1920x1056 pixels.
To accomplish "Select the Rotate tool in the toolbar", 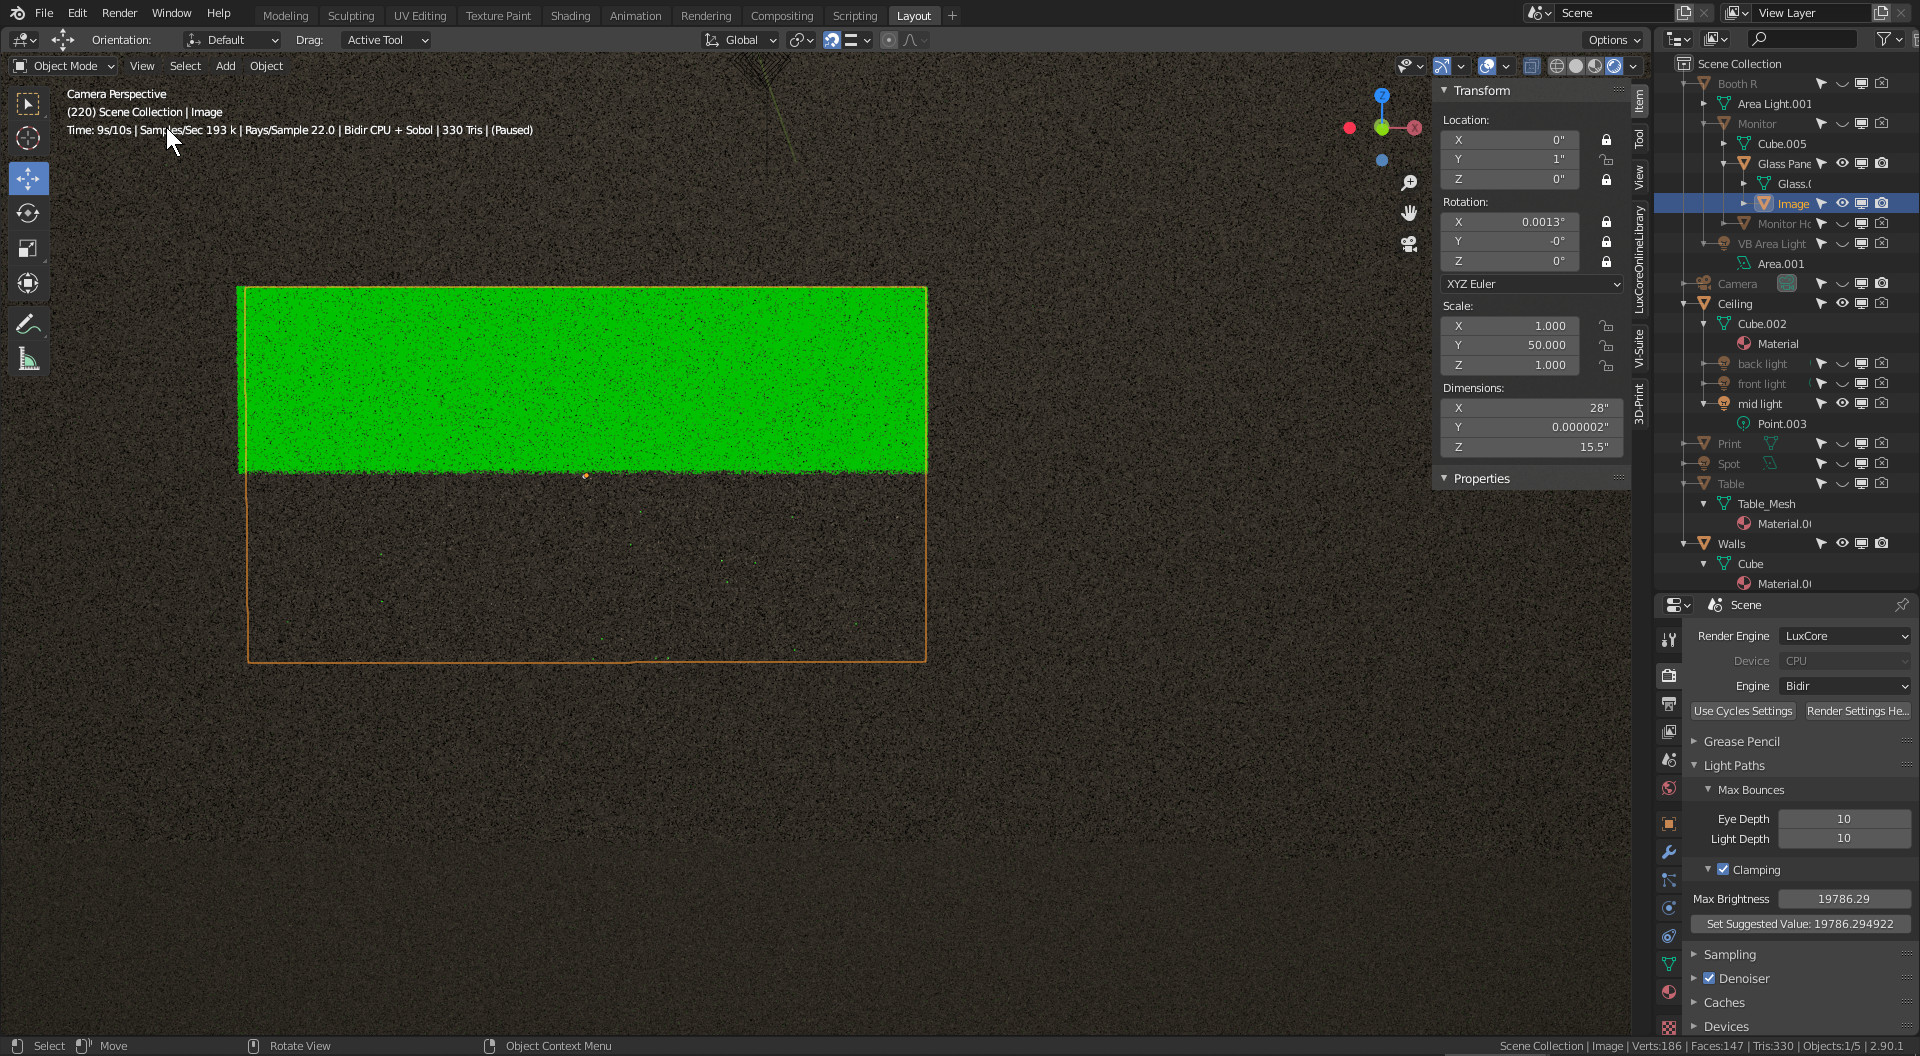I will tap(28, 214).
